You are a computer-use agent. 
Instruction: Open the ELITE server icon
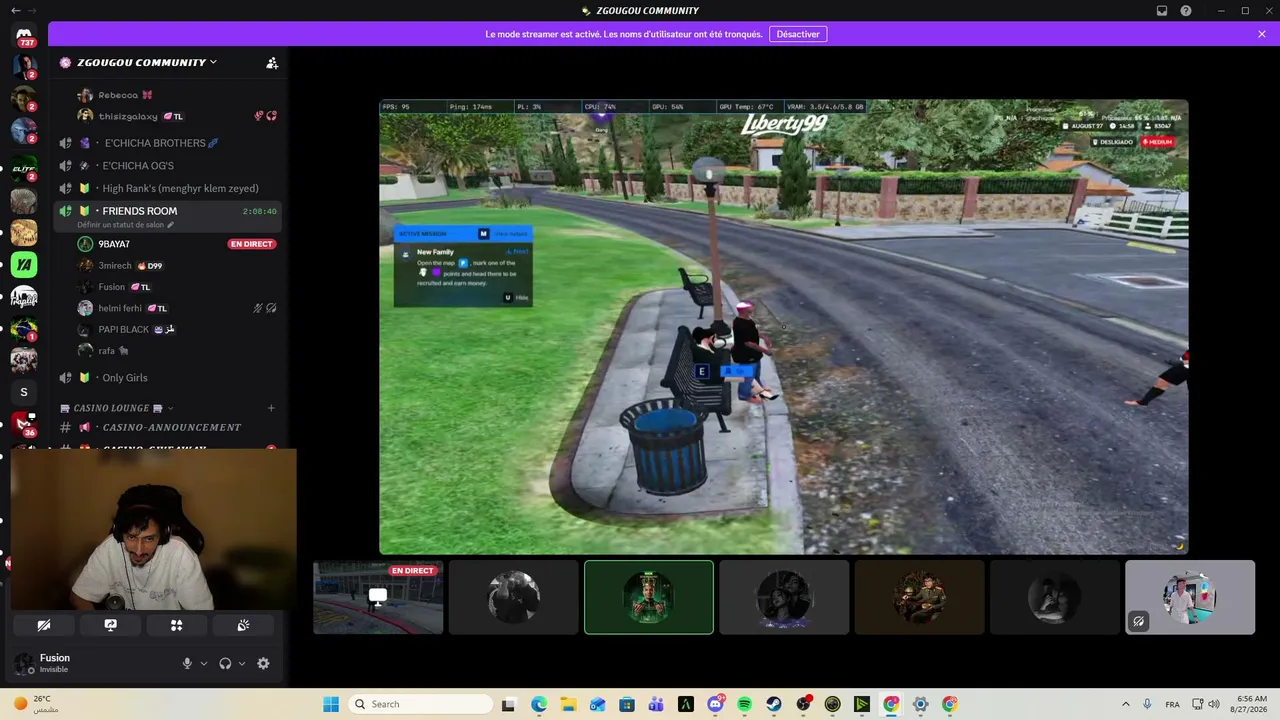coord(24,169)
